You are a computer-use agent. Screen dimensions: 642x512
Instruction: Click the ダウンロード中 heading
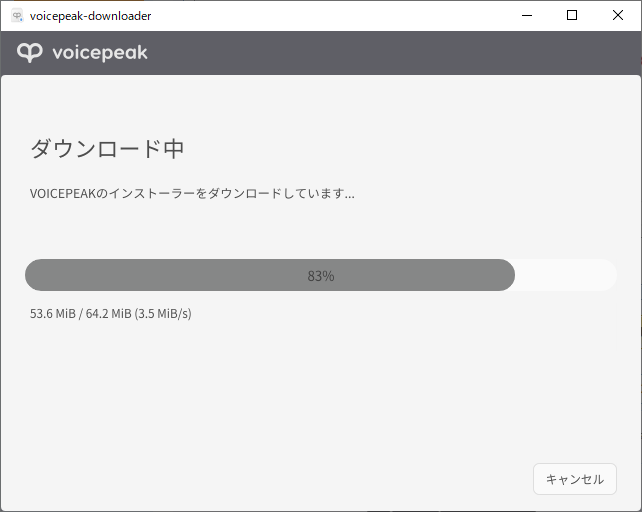tap(107, 148)
